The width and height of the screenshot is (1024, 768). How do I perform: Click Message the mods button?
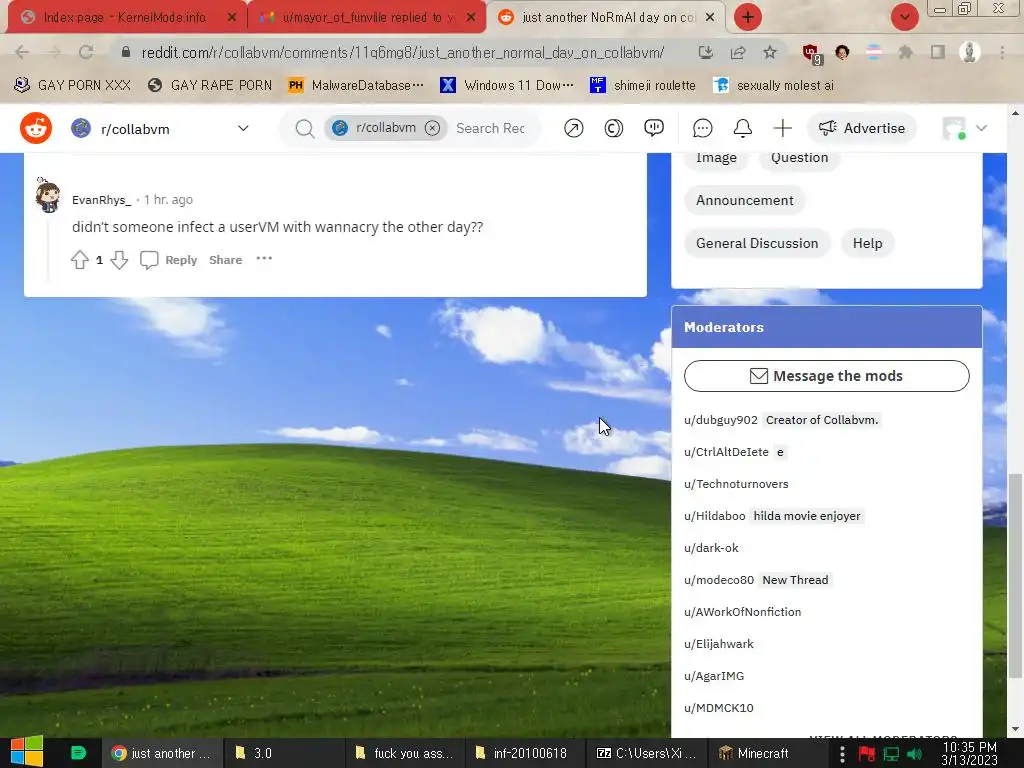tap(827, 376)
